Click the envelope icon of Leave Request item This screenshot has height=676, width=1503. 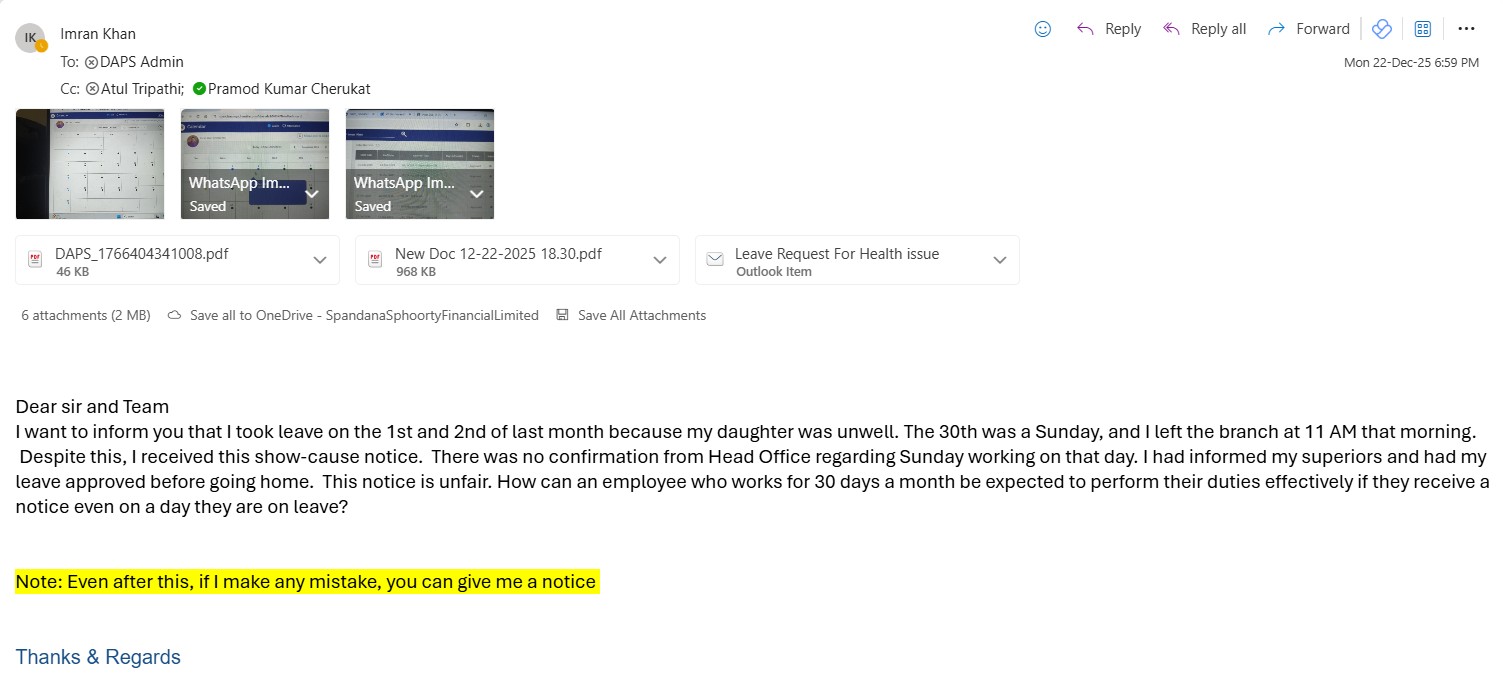[x=715, y=260]
